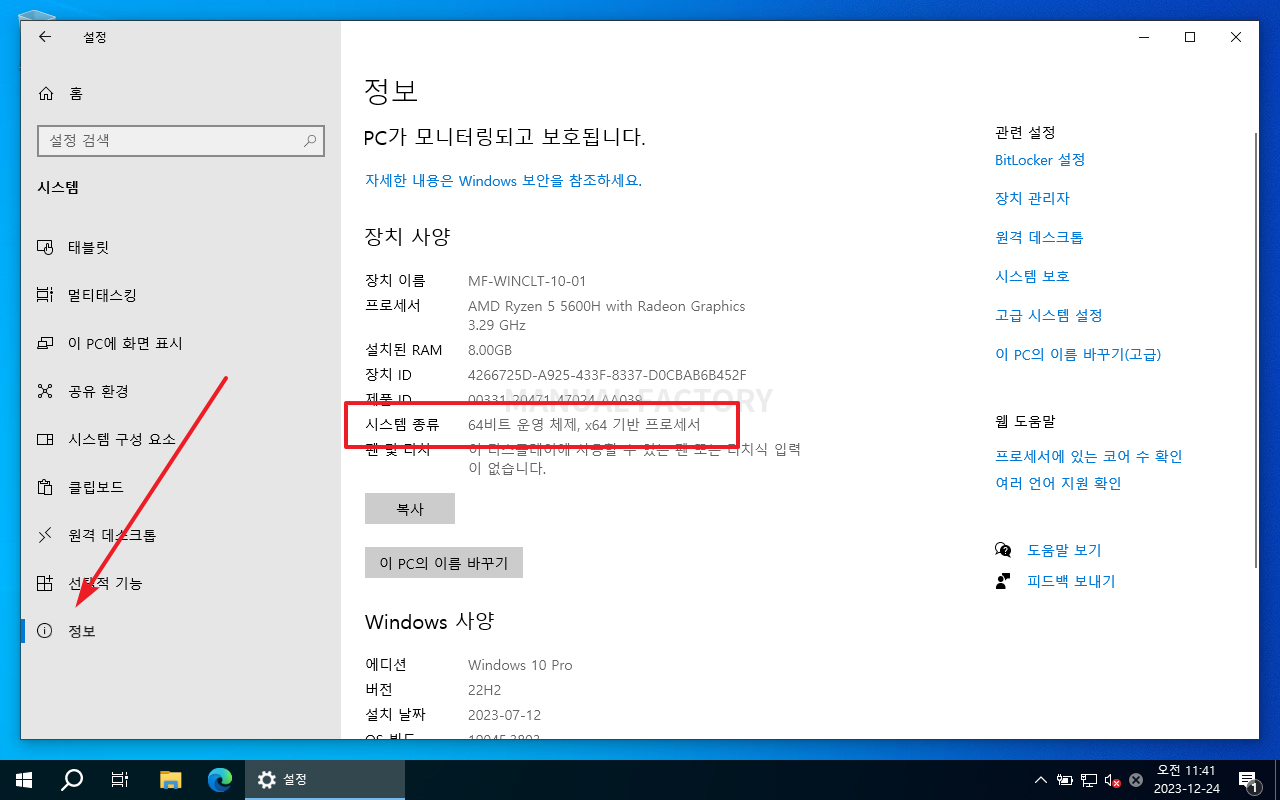Click the Copy (복사) button
The image size is (1280, 800).
tap(409, 508)
